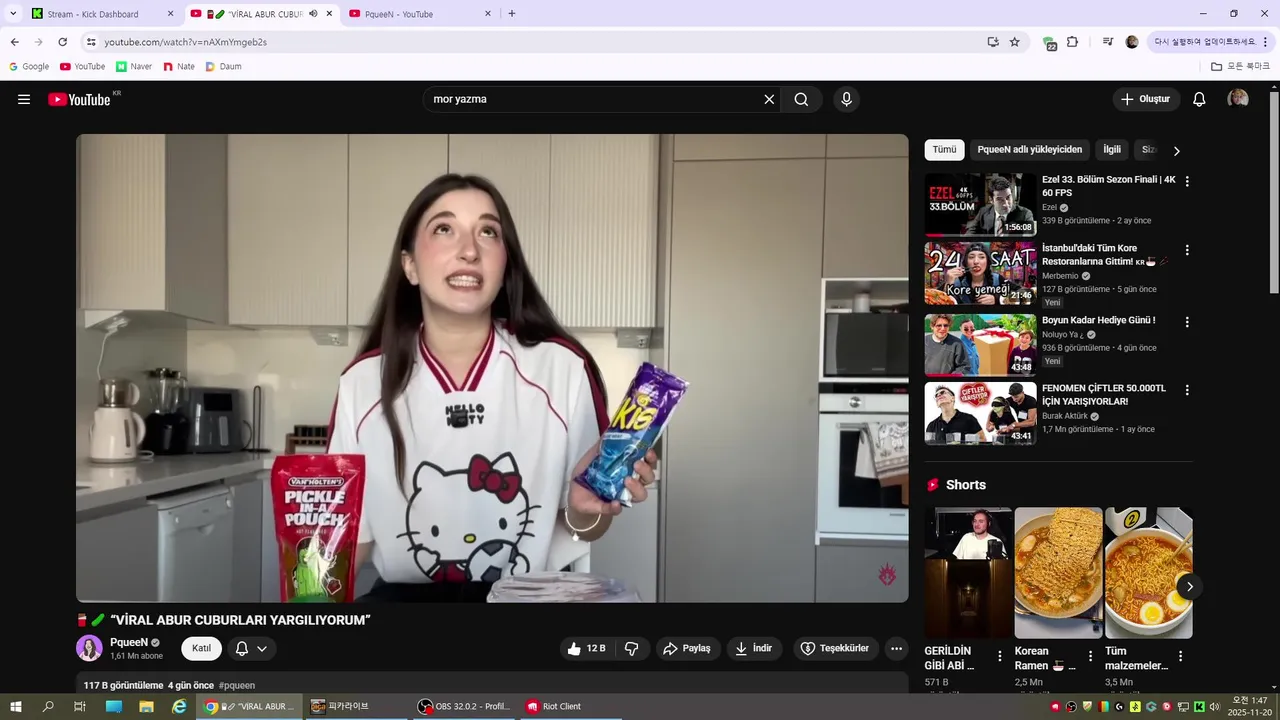Go back in browser history
This screenshot has height=720, width=1280.
click(15, 42)
